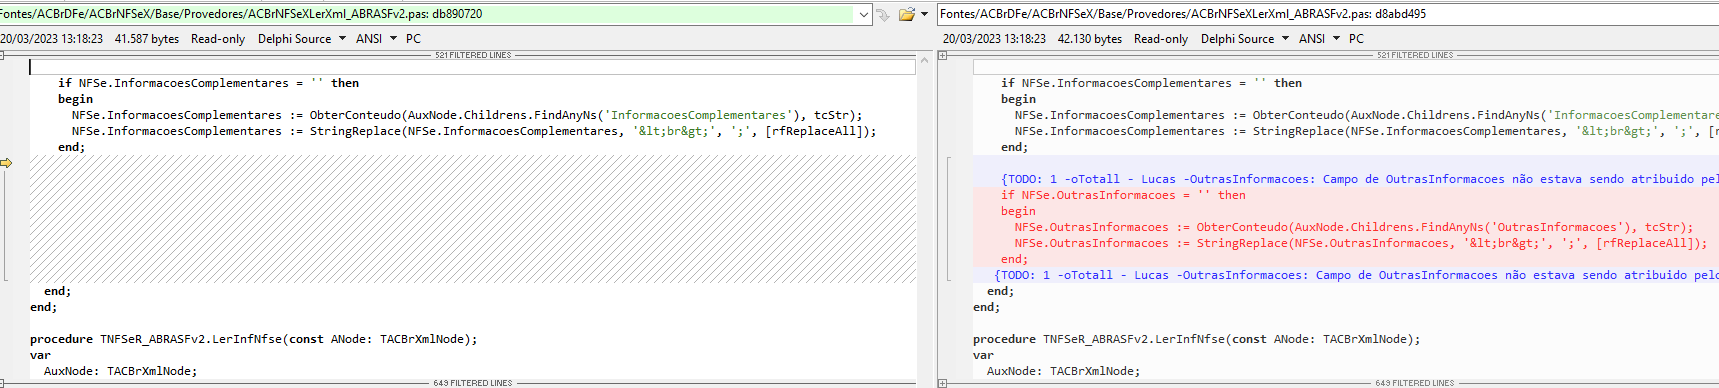Click the left pane browse folder icon
Image resolution: width=1719 pixels, height=388 pixels.
click(907, 14)
